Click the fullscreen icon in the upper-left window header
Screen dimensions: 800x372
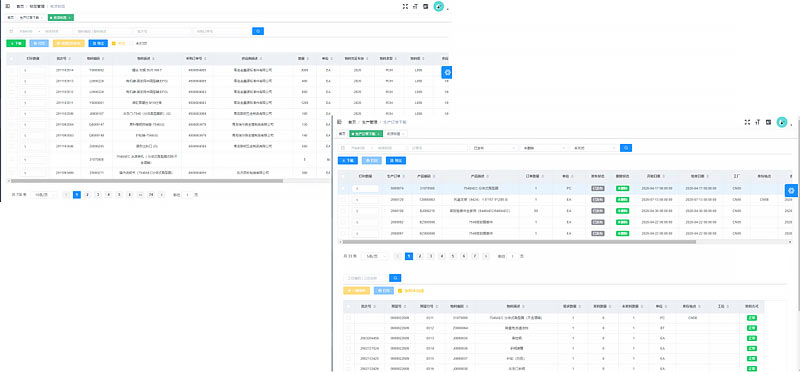point(405,7)
